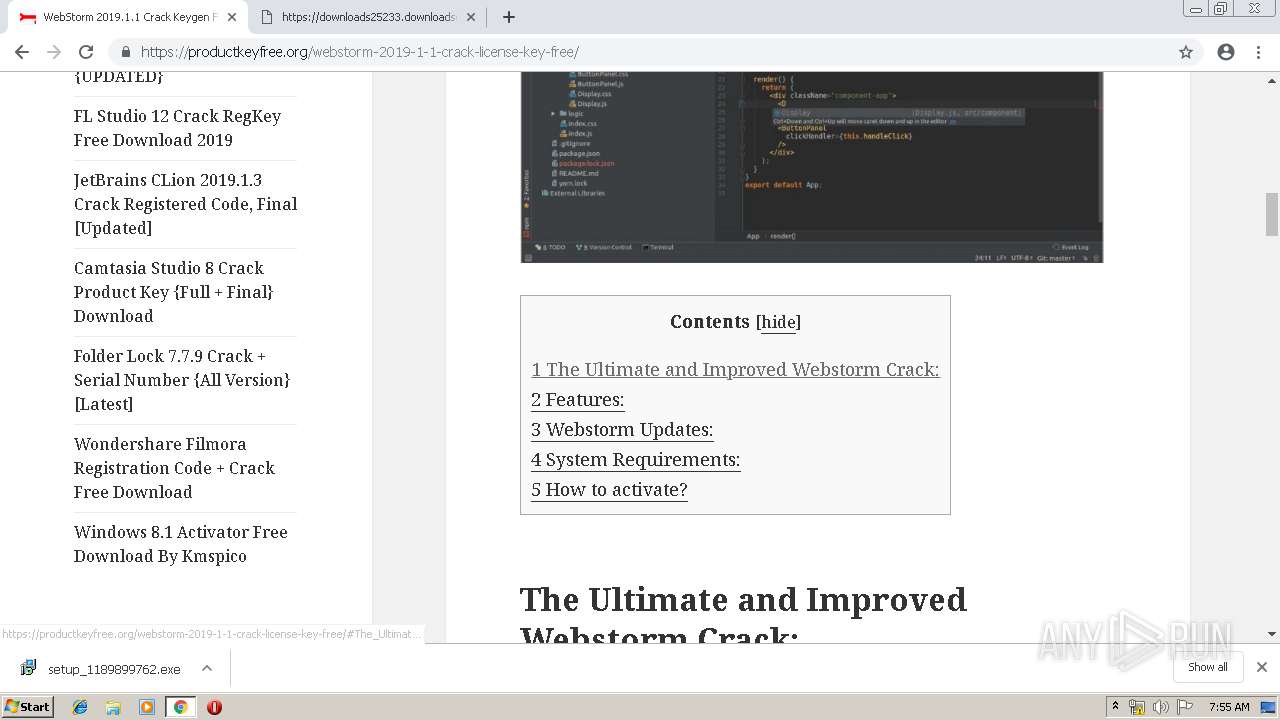Bookmark this page with the star icon
The height and width of the screenshot is (720, 1280).
click(x=1186, y=52)
